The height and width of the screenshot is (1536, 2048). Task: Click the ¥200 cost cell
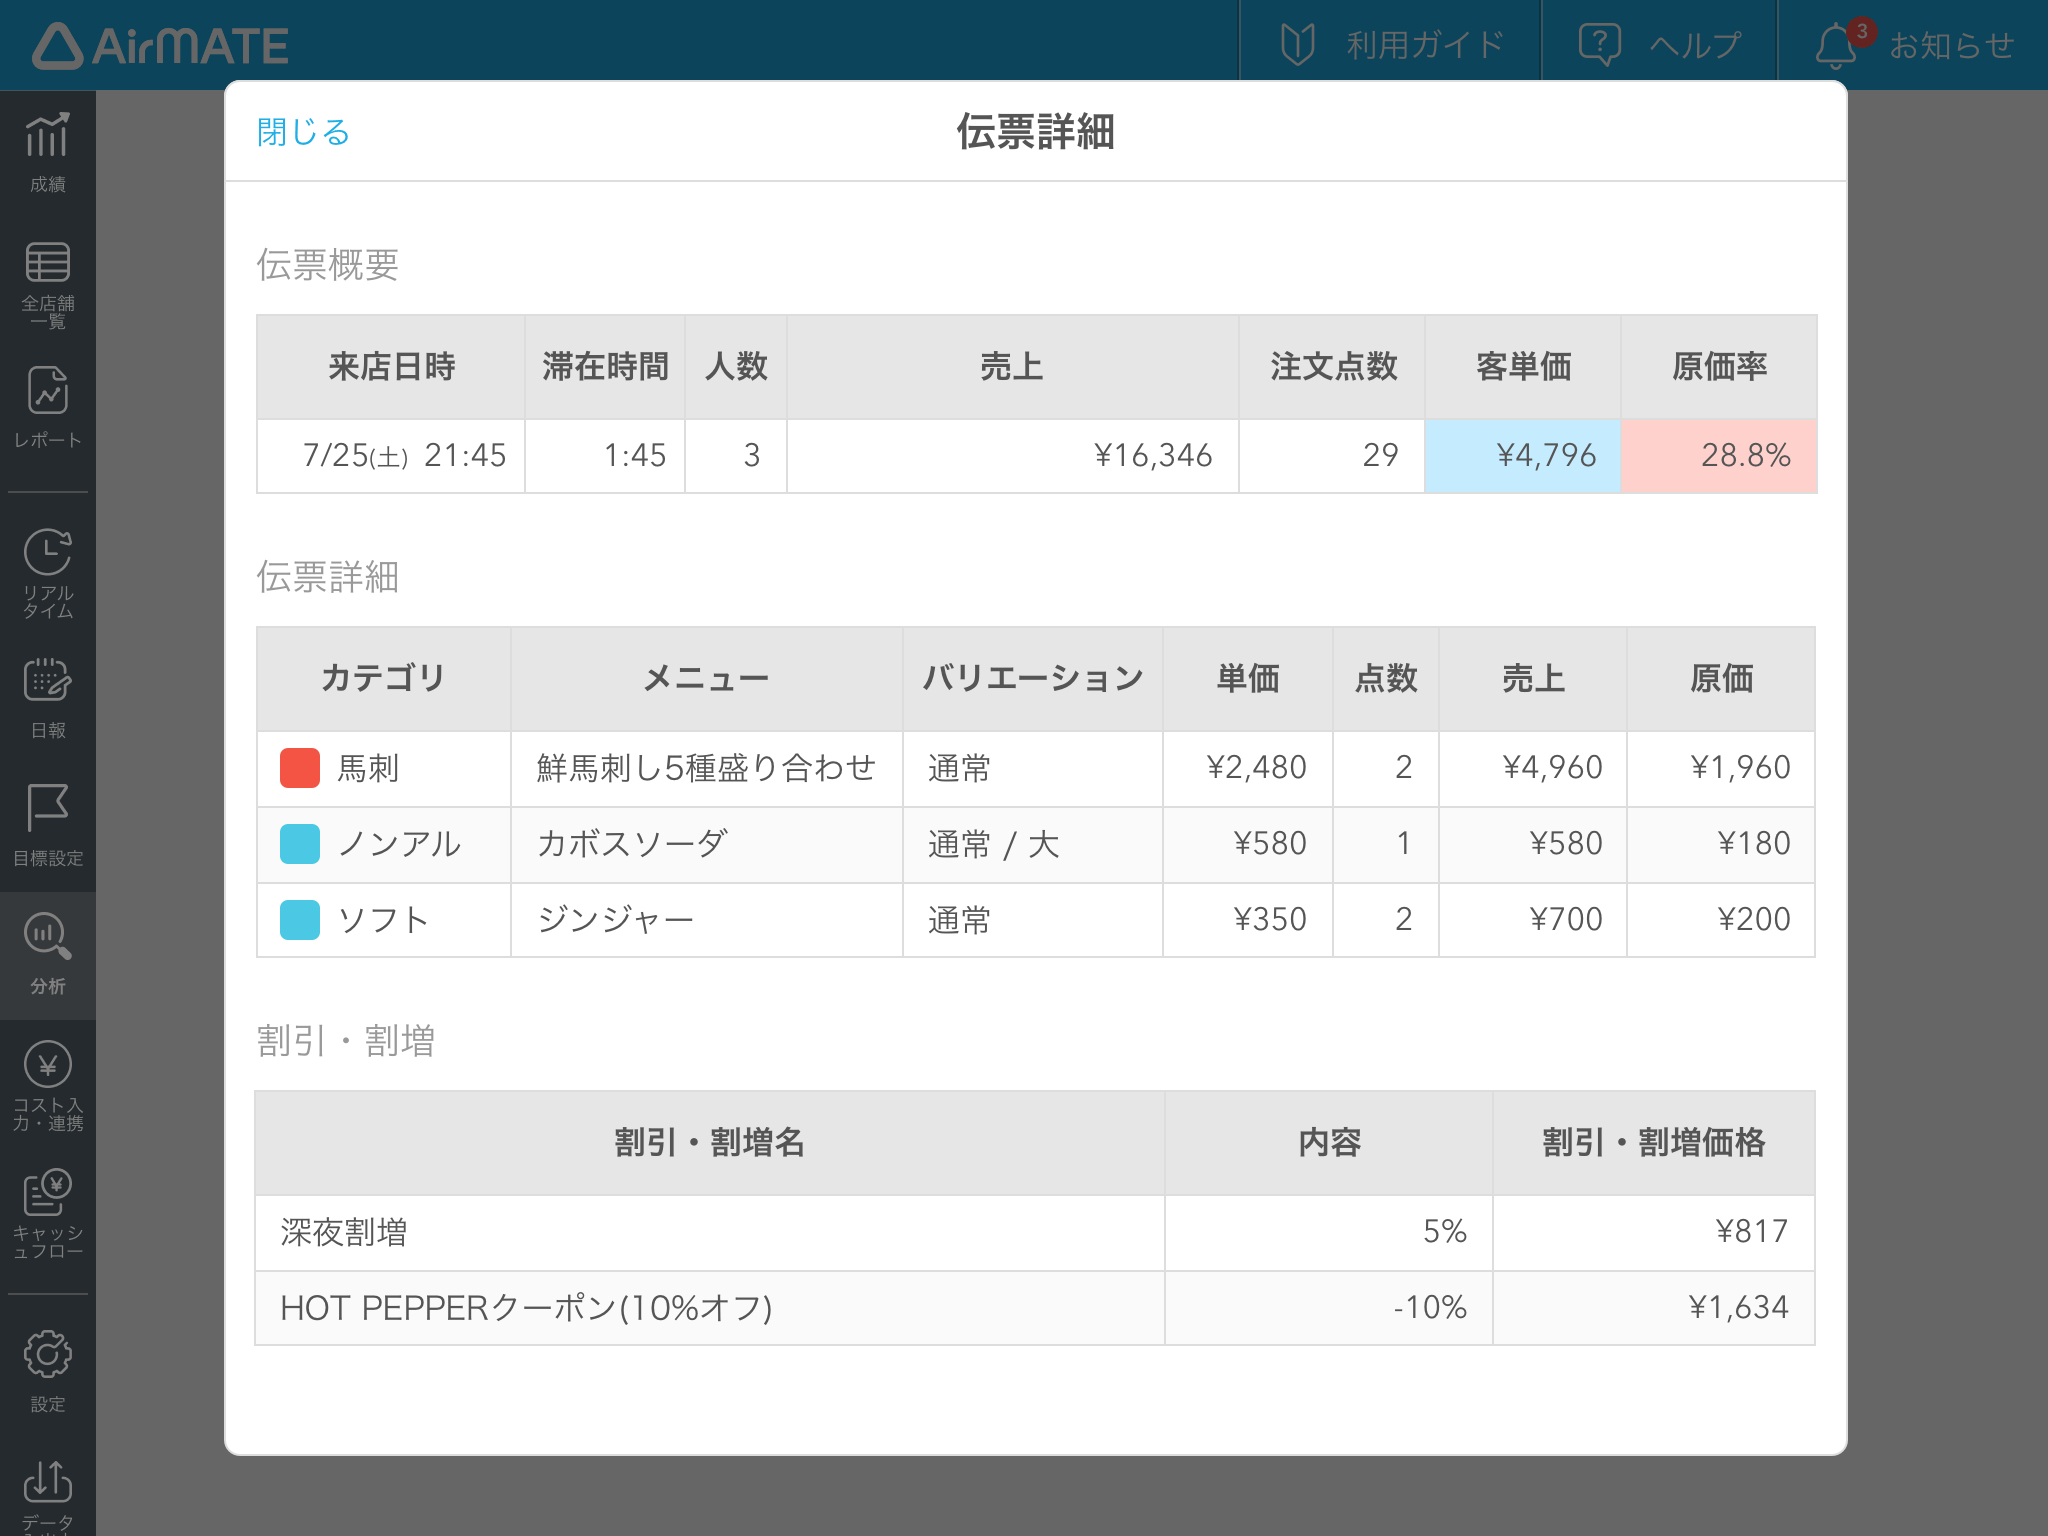point(1721,920)
